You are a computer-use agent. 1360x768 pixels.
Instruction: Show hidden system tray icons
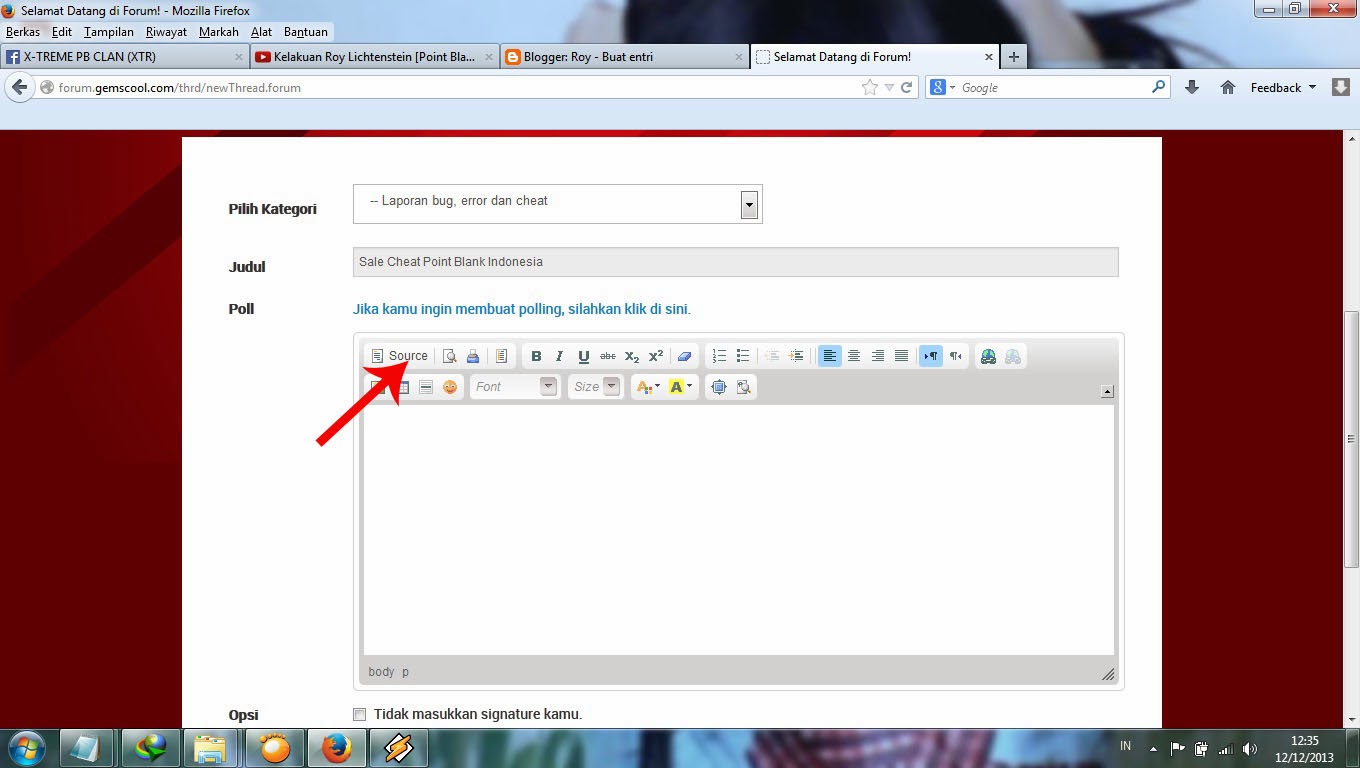[1153, 748]
